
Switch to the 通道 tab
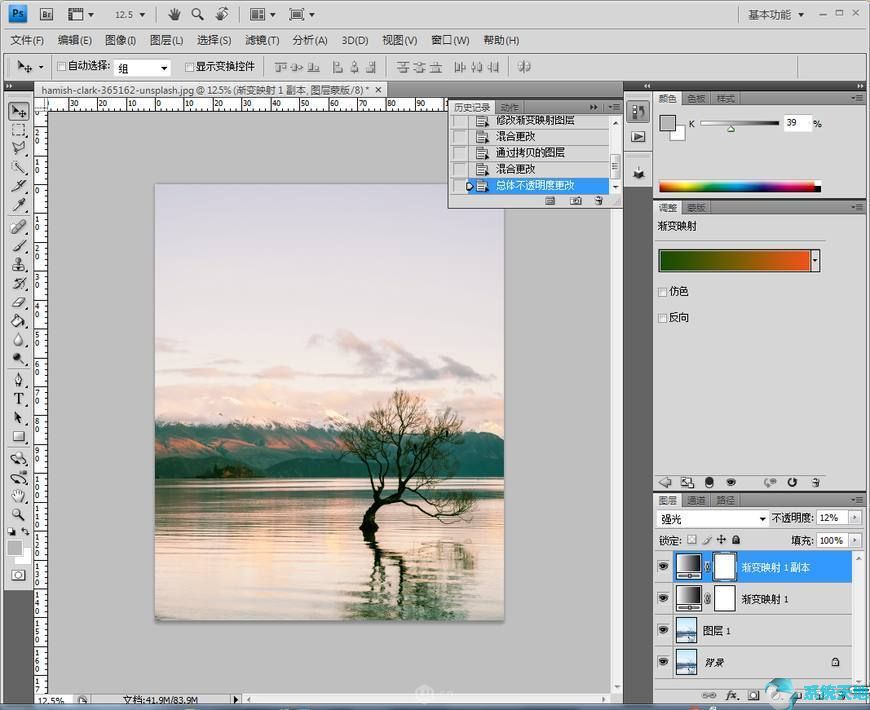[x=696, y=500]
